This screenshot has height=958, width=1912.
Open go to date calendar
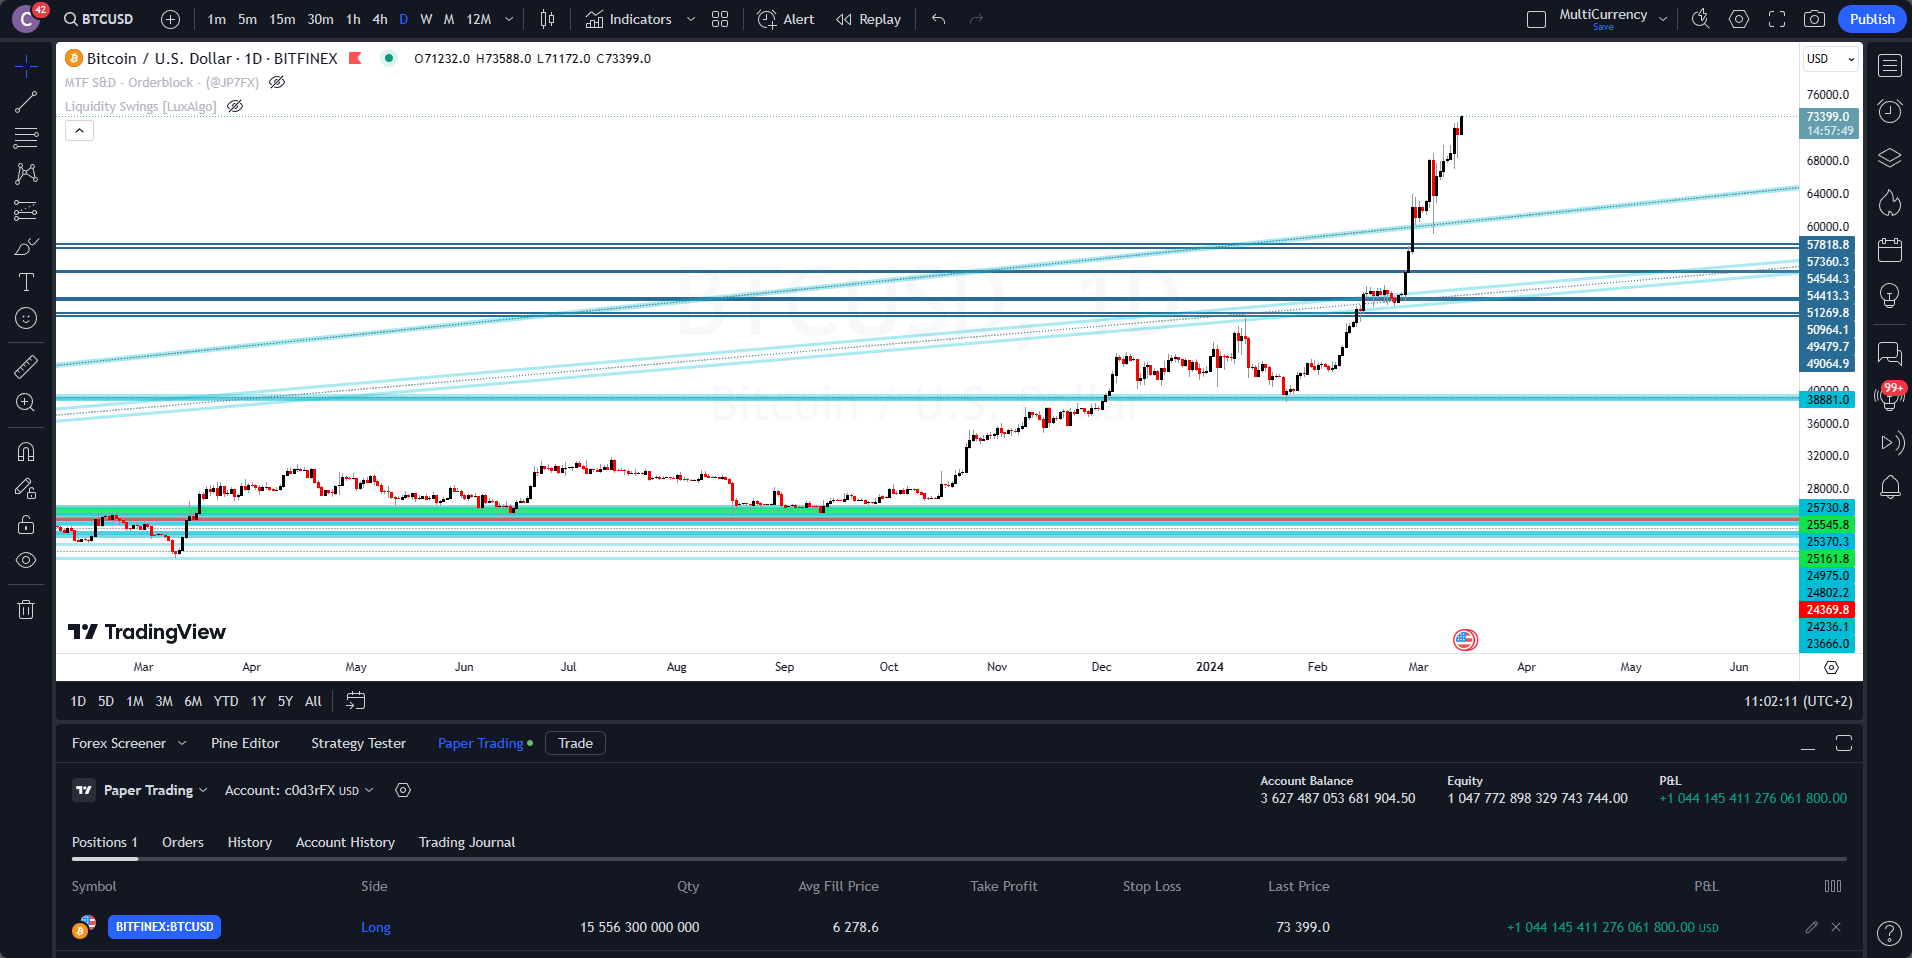(355, 701)
